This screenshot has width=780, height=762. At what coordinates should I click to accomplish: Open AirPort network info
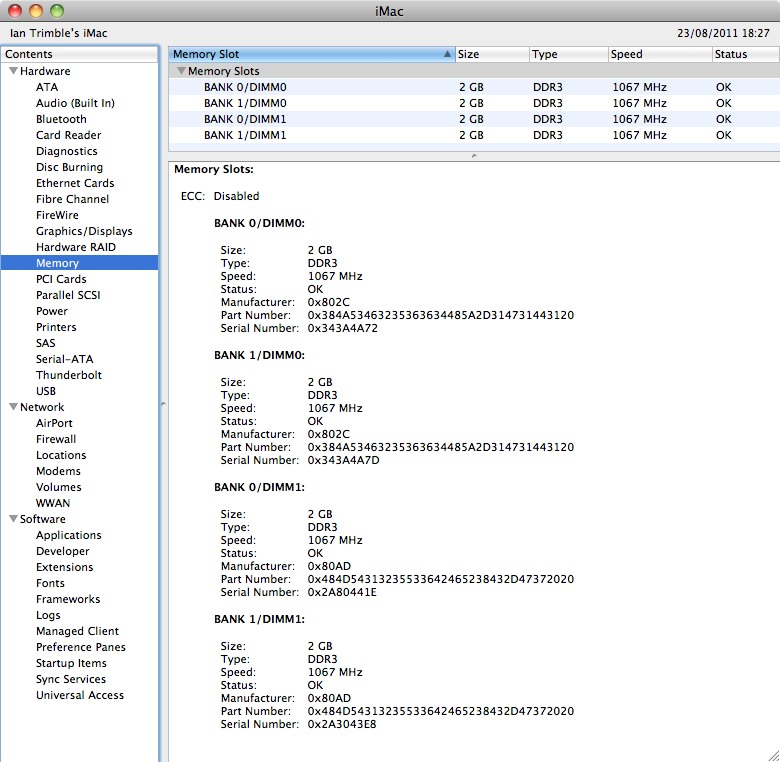54,423
